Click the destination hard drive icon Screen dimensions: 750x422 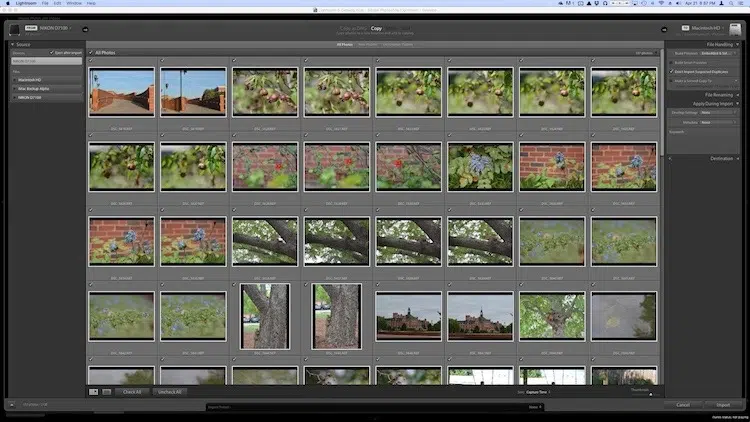click(735, 29)
